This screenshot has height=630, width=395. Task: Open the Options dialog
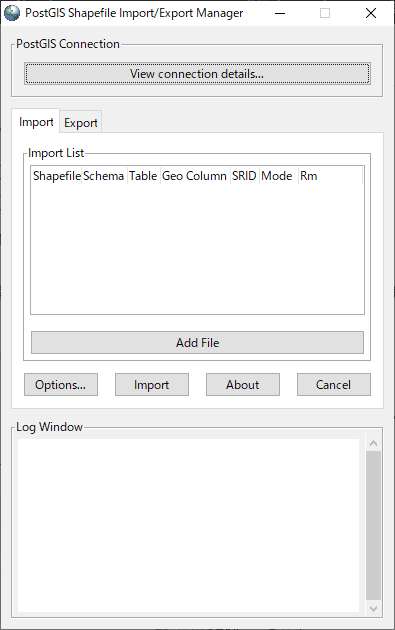pos(61,385)
